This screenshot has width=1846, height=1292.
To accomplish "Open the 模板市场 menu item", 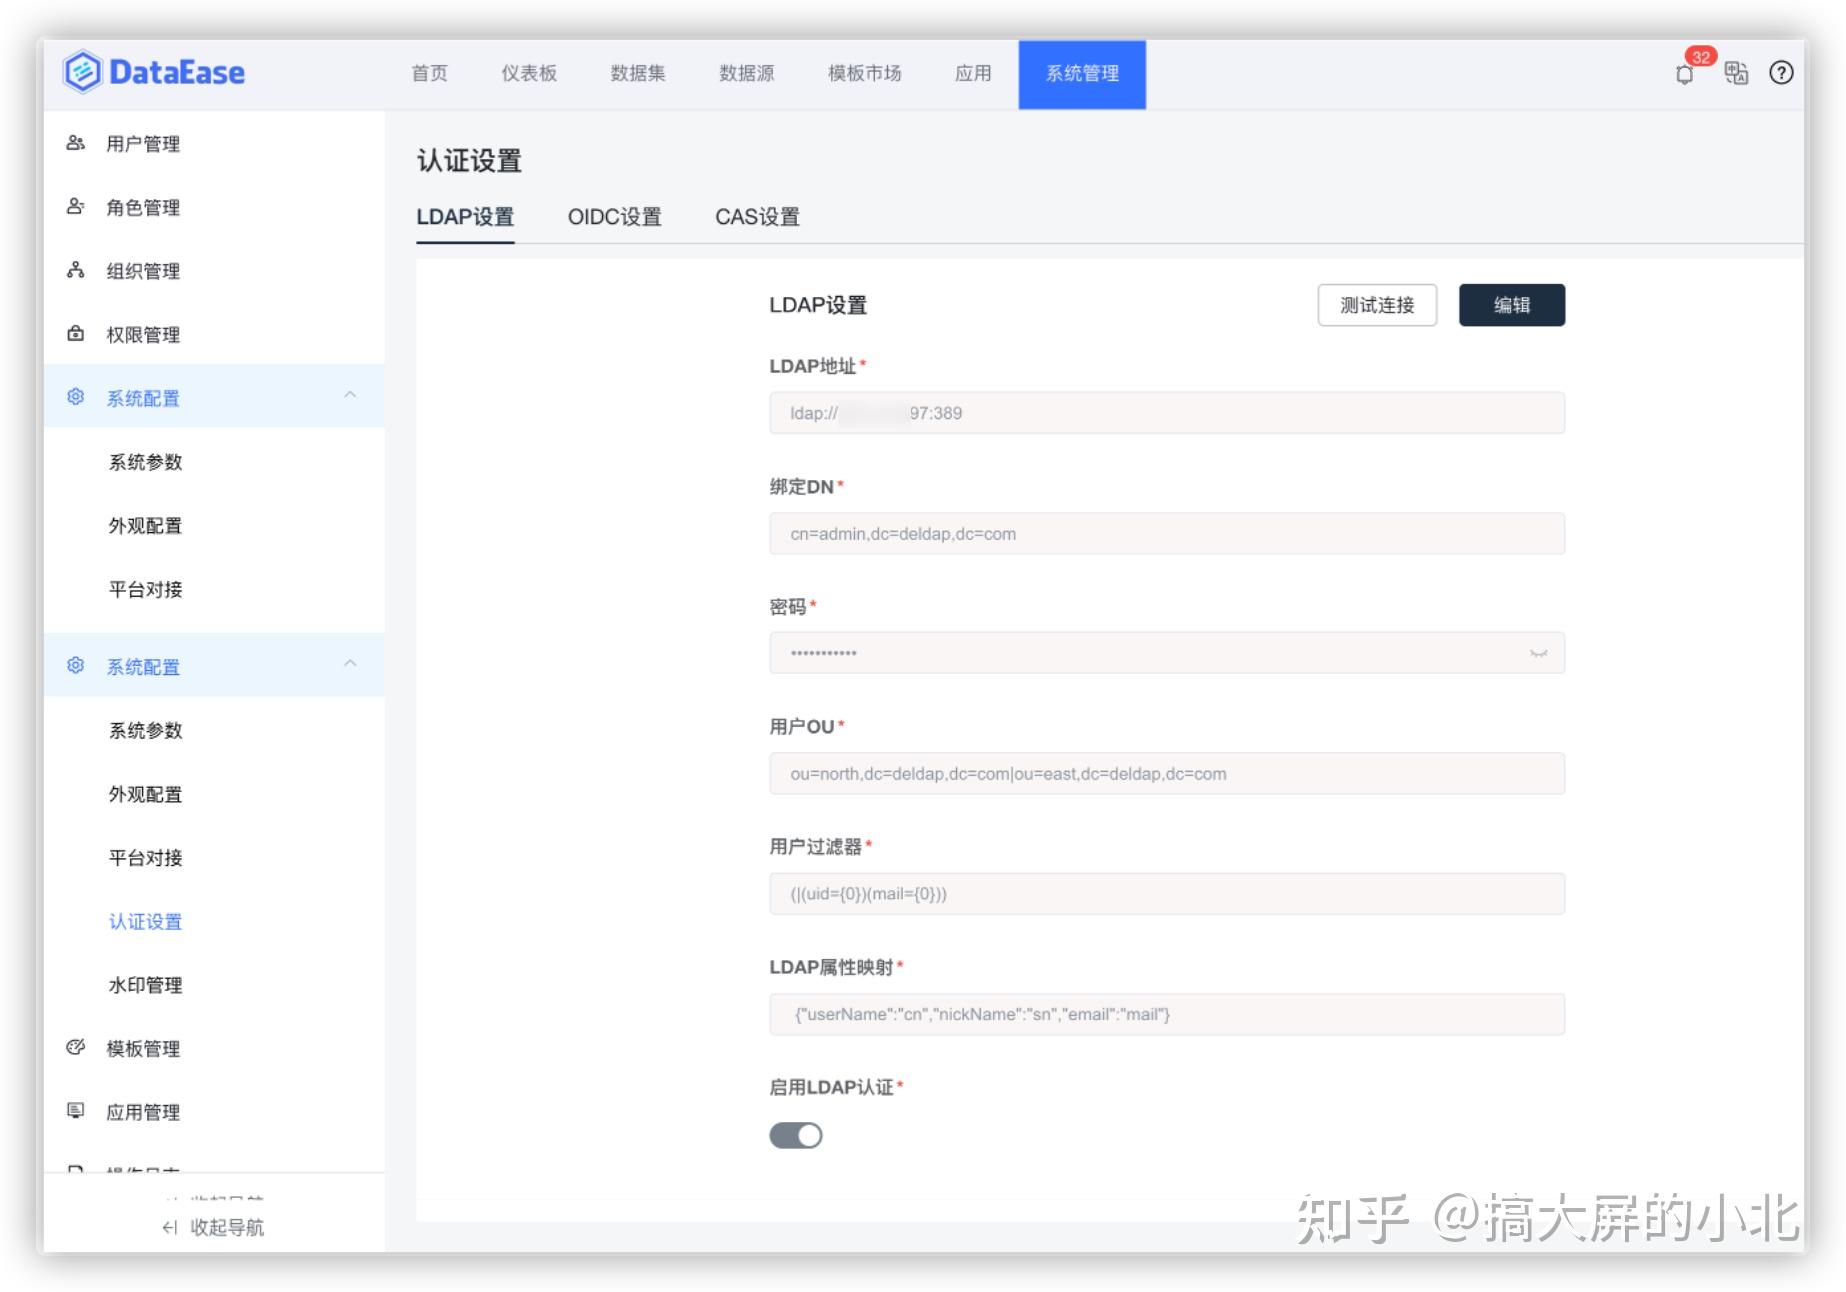I will [x=864, y=72].
